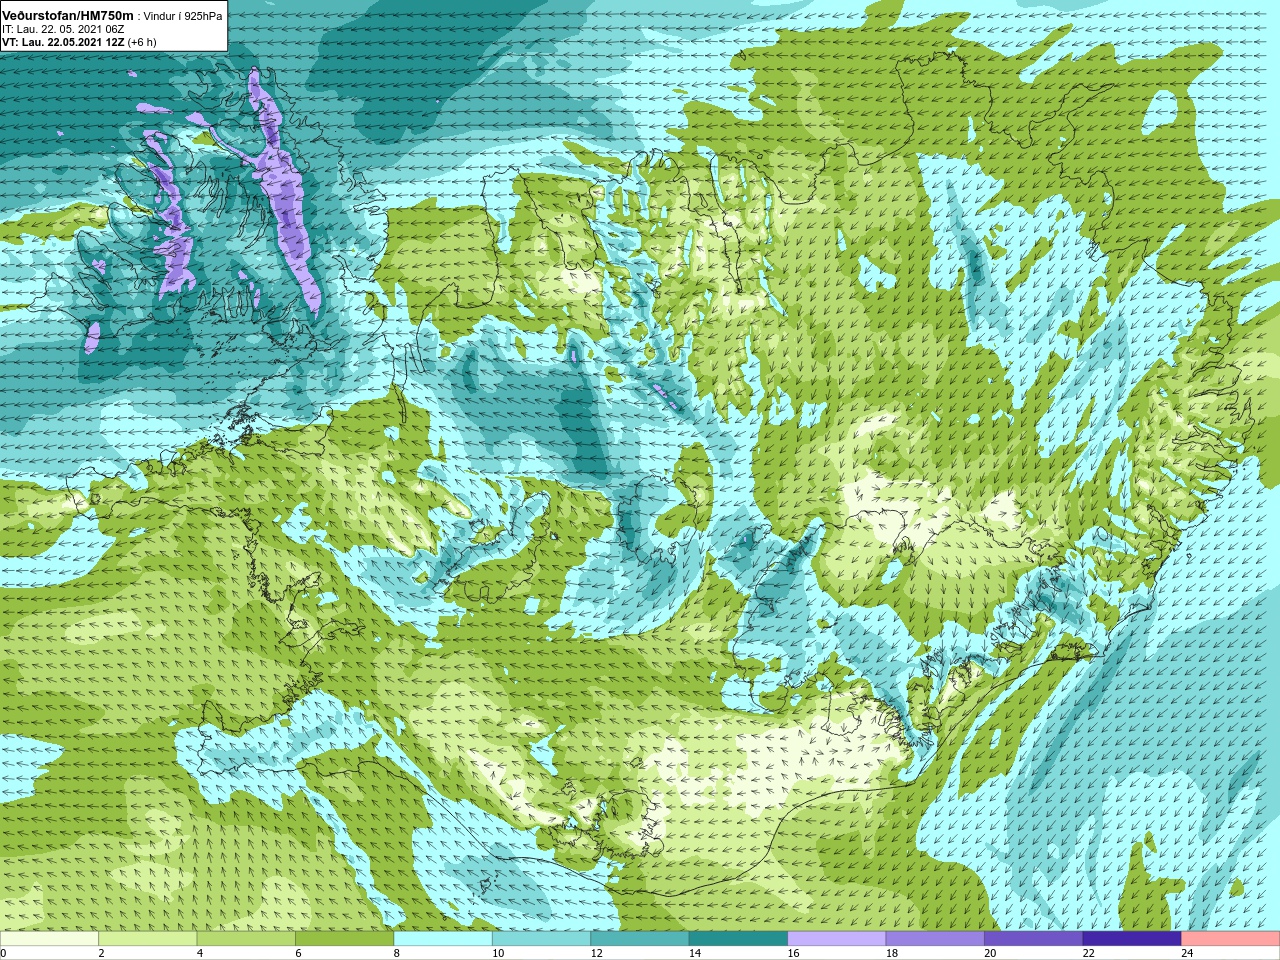This screenshot has height=960, width=1280.
Task: Click the legend scale value 0
Action: coord(4,953)
